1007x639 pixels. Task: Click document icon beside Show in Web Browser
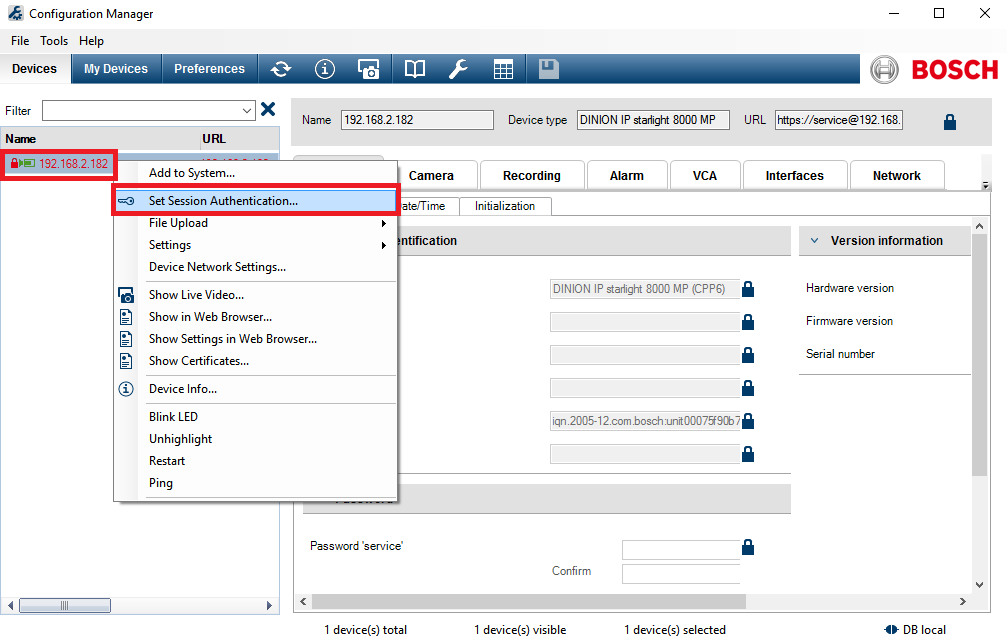126,317
